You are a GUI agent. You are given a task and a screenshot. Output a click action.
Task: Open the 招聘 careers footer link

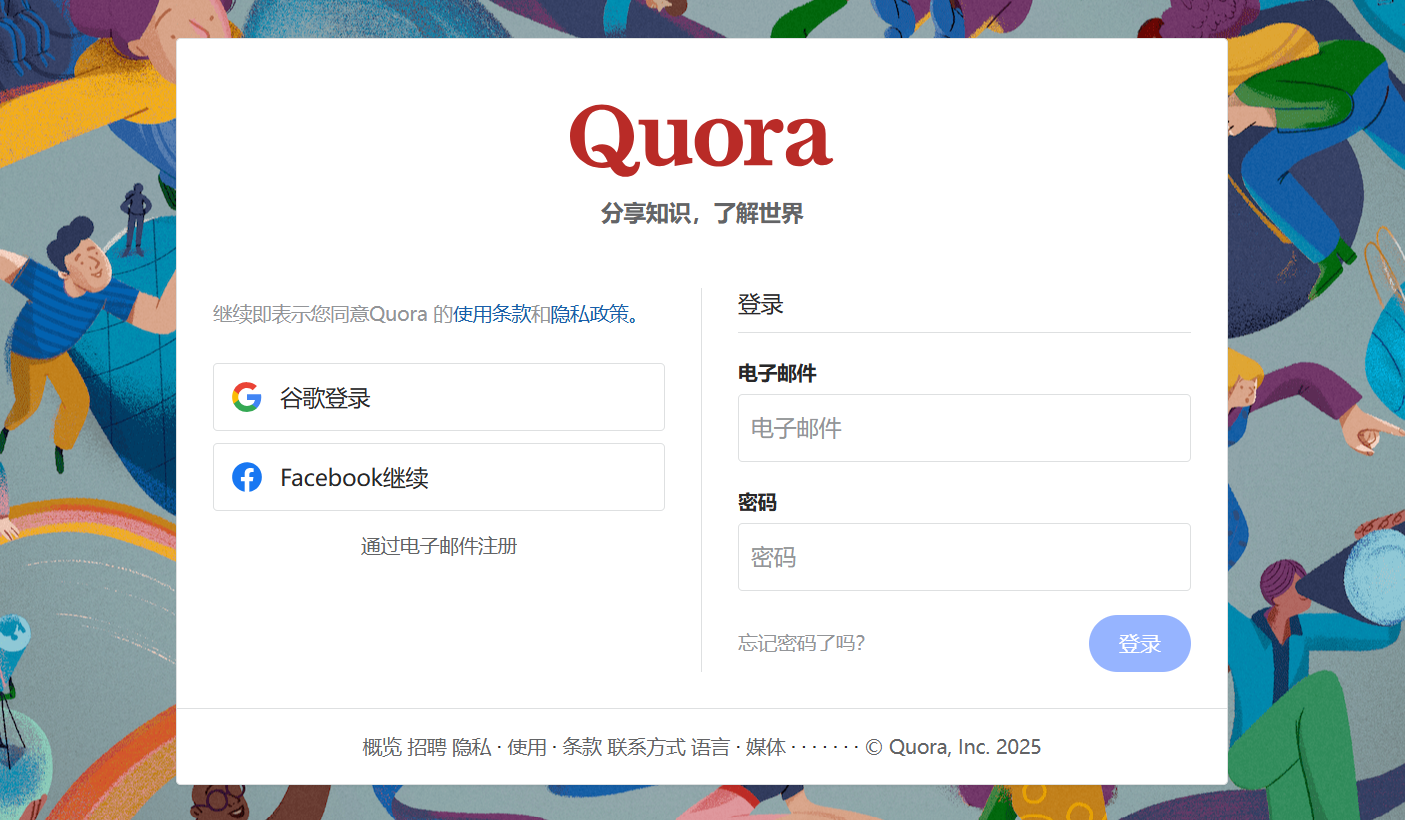[x=427, y=747]
